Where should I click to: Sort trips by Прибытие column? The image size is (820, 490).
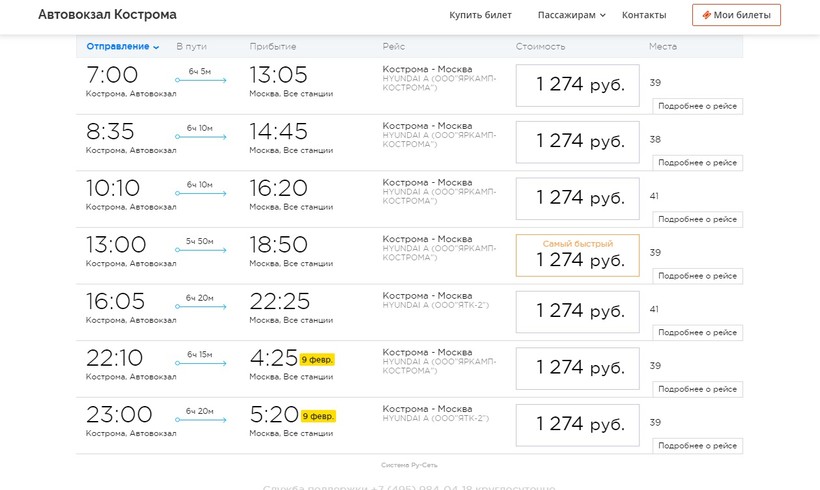(x=272, y=47)
